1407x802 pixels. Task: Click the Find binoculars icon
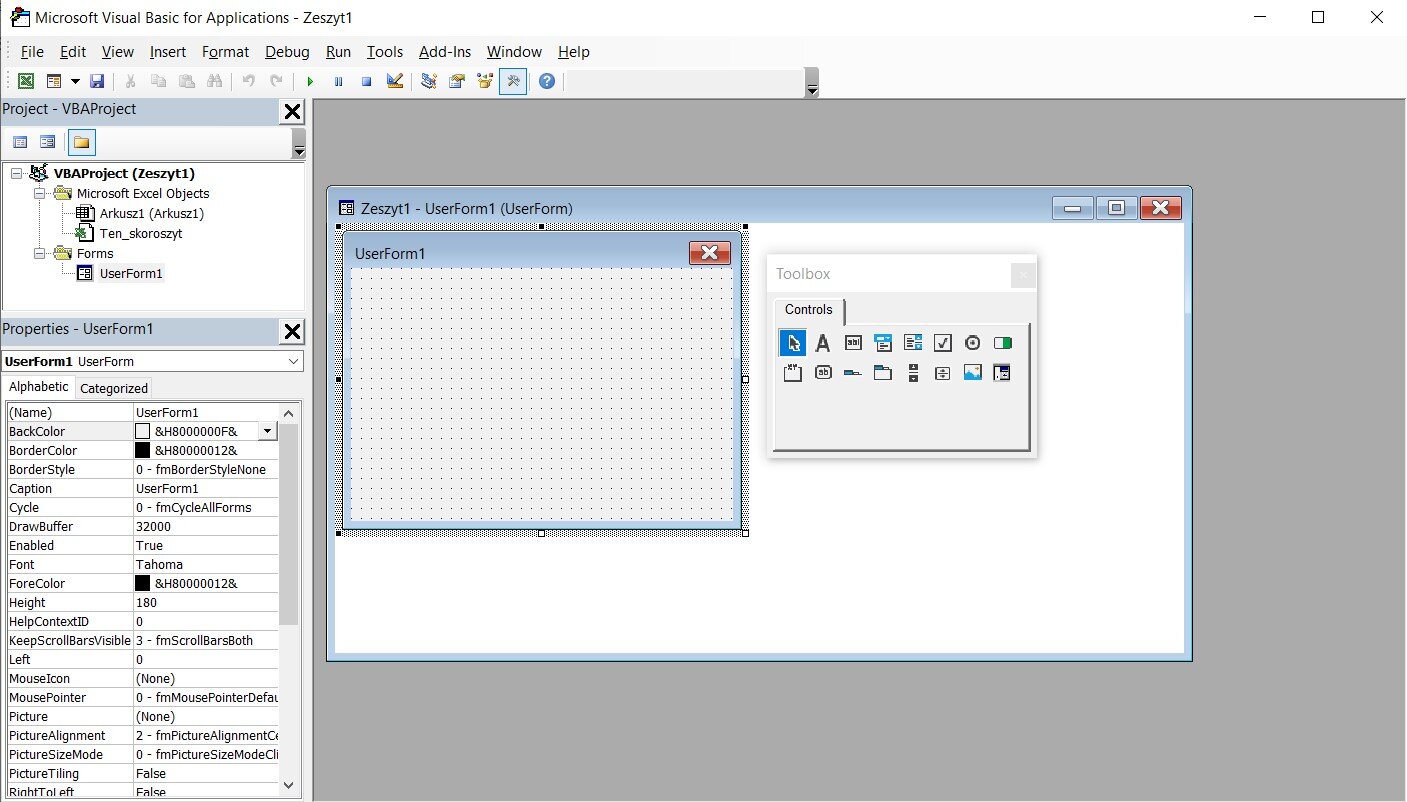(214, 81)
